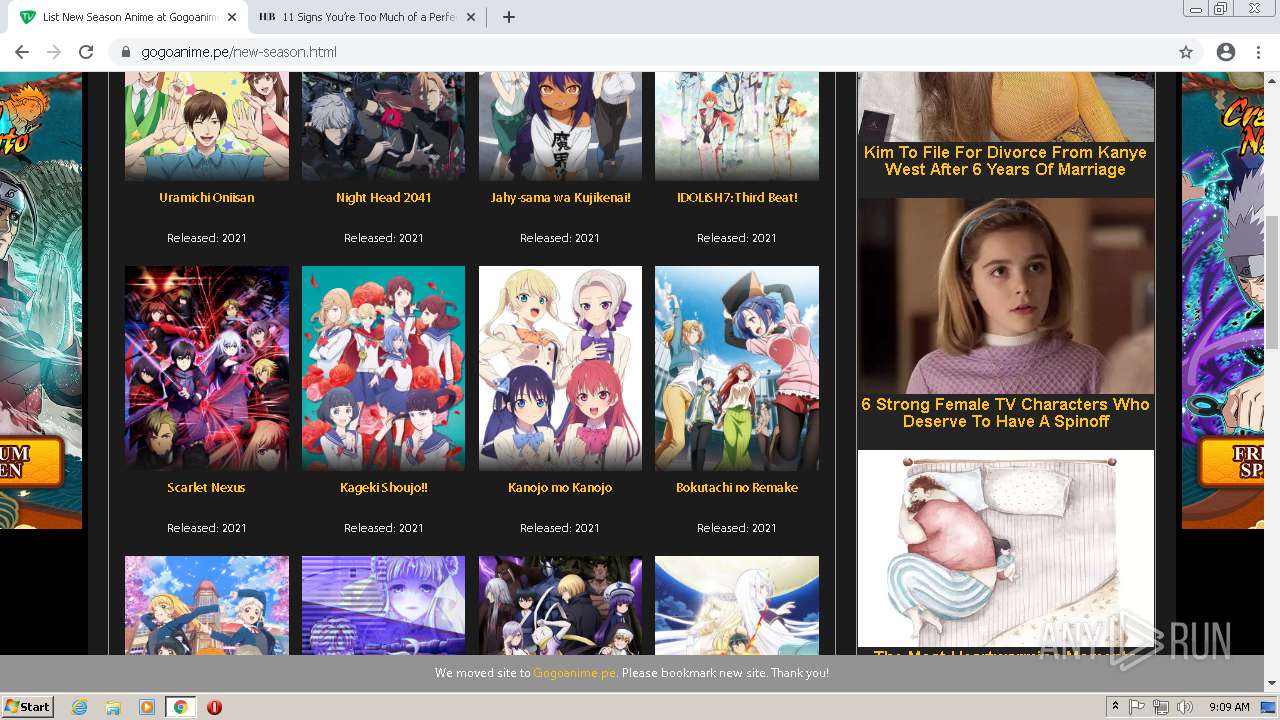This screenshot has width=1280, height=720.
Task: Open a new tab with the plus button
Action: coord(508,17)
